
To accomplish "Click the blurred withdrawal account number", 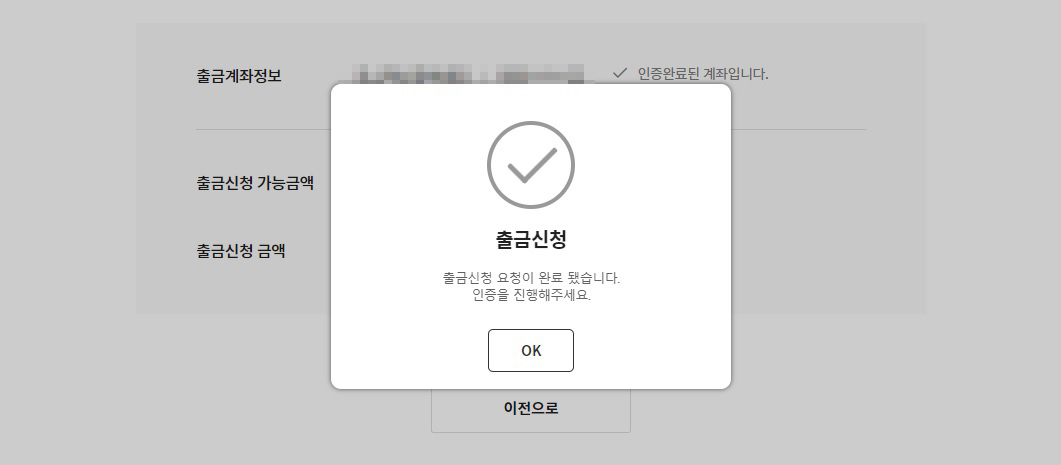I will [472, 74].
